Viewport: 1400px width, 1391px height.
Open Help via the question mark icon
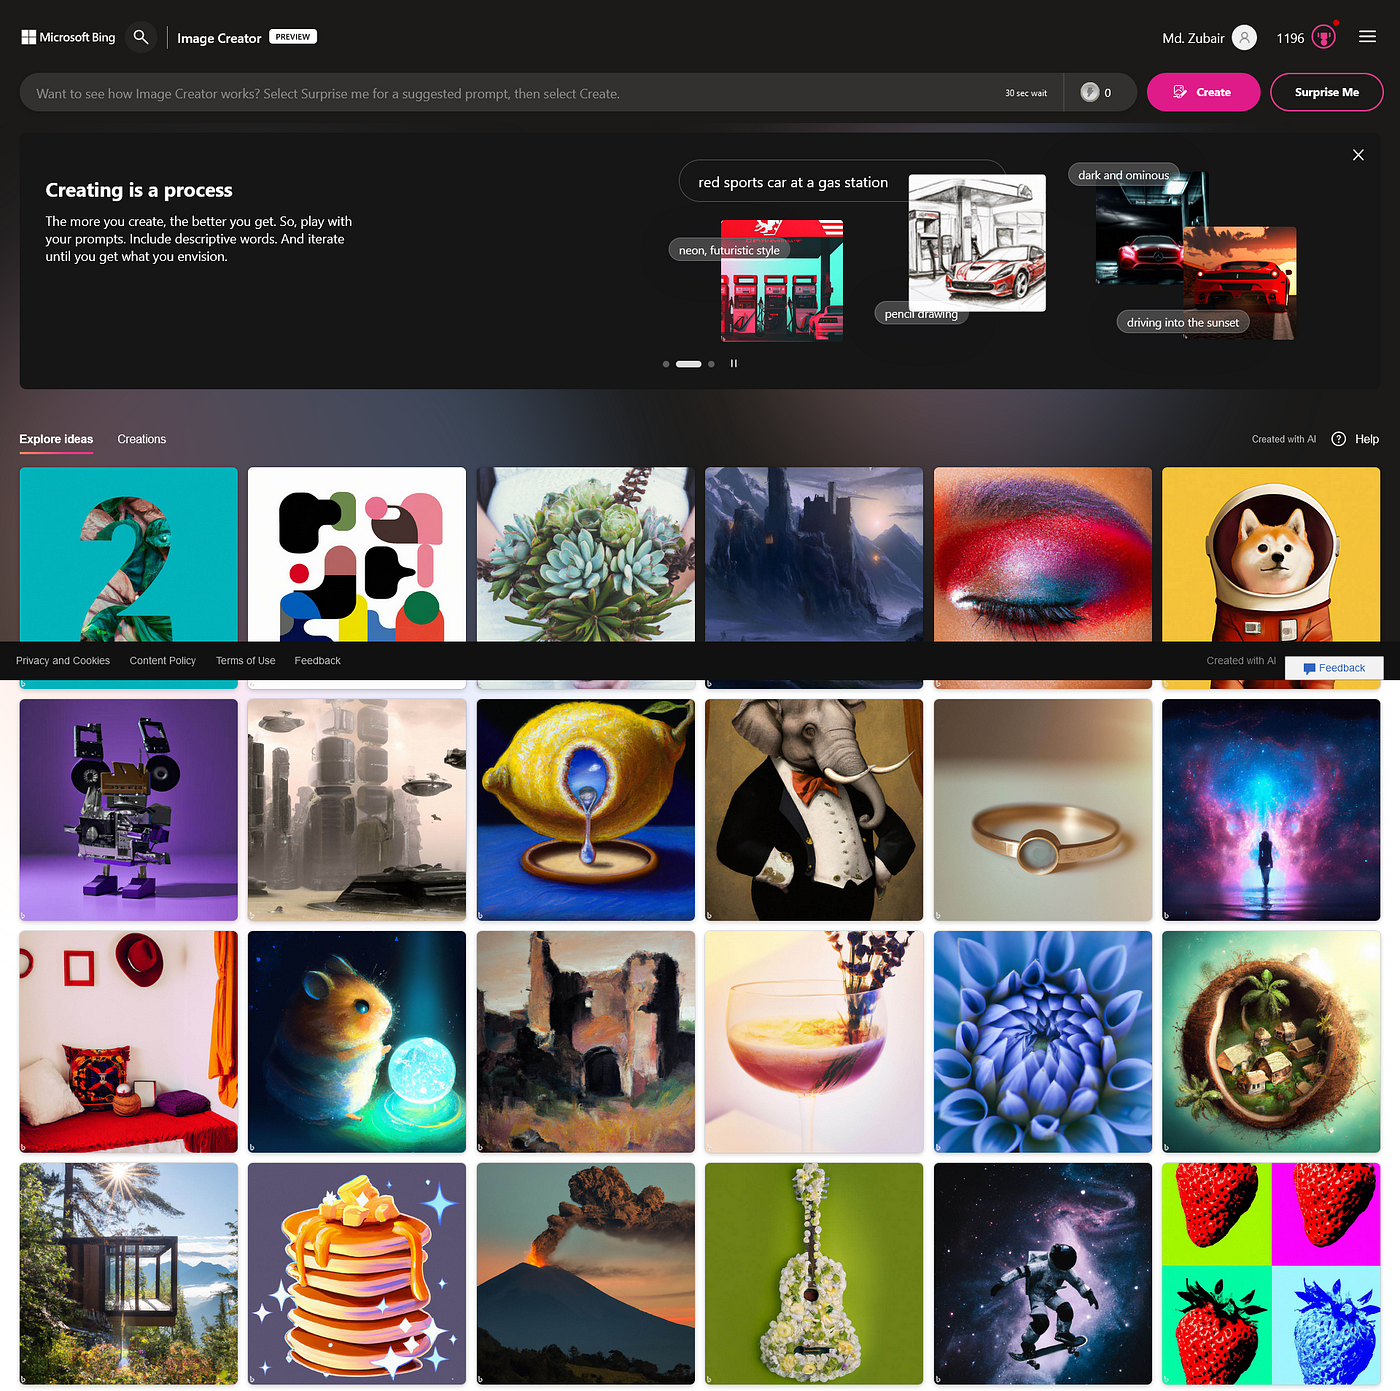[1338, 439]
